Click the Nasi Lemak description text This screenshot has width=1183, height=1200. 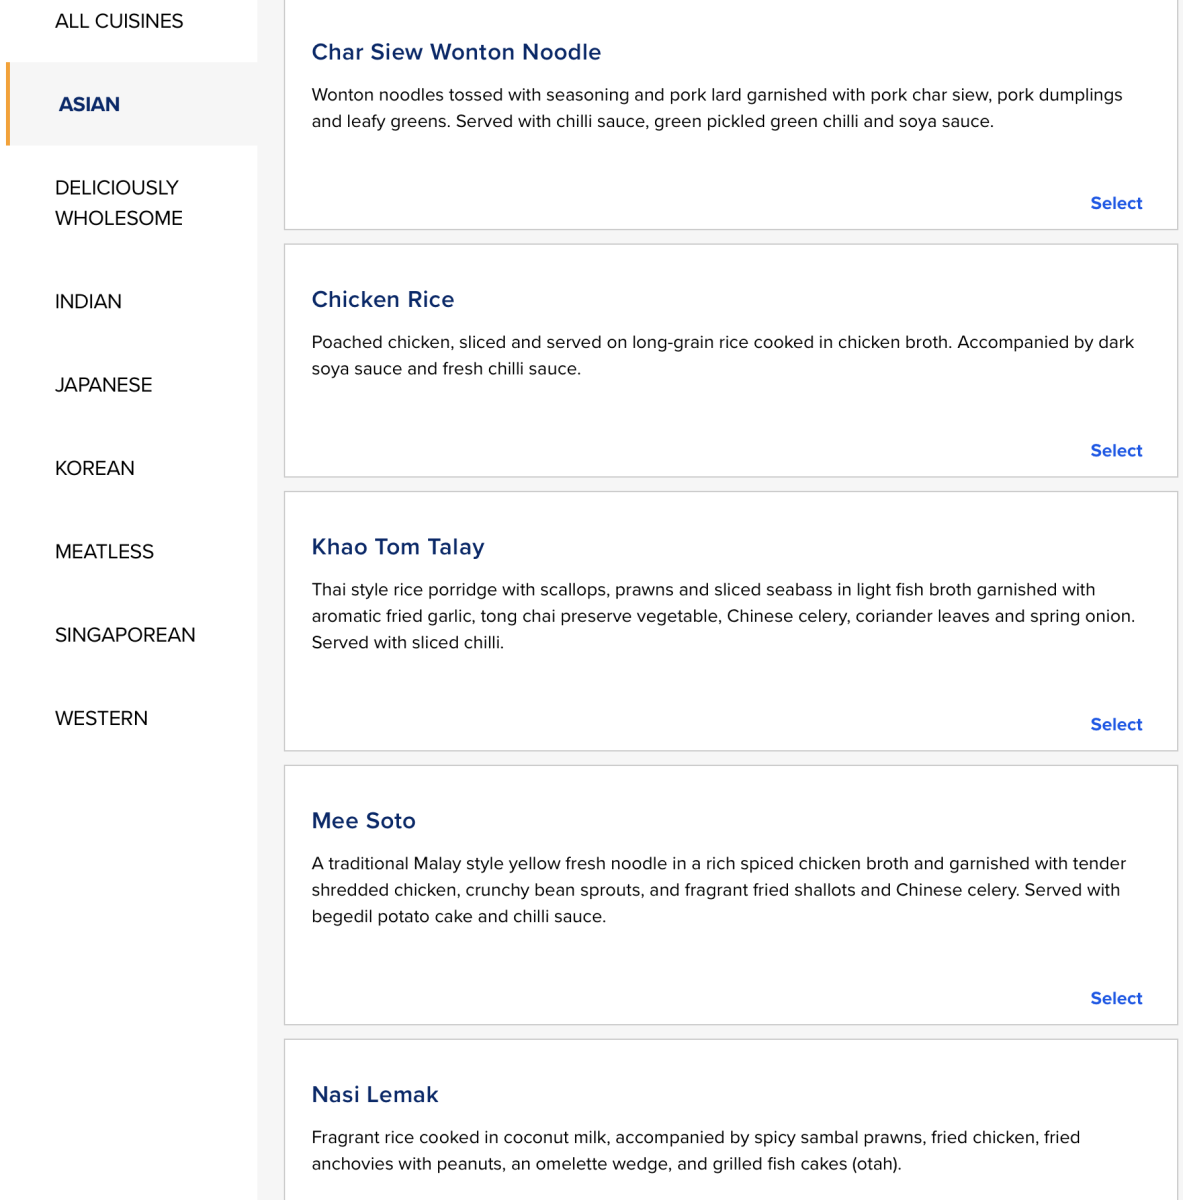click(x=696, y=1151)
